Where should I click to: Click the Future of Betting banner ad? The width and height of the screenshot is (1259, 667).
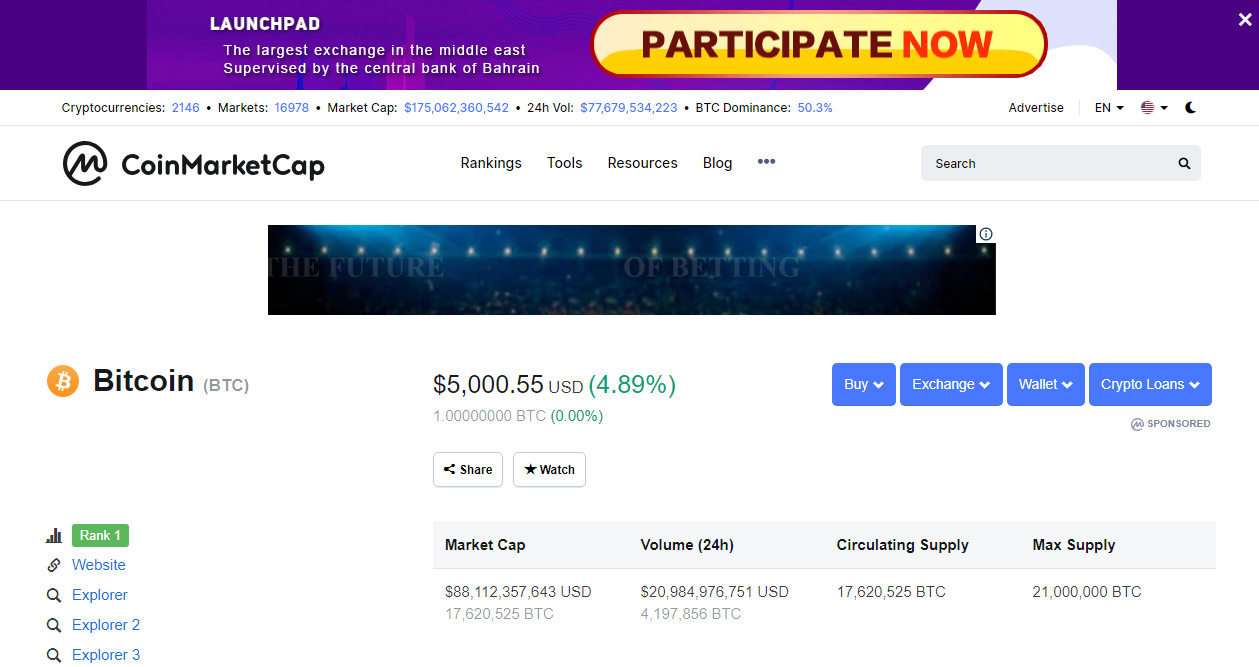coord(632,270)
